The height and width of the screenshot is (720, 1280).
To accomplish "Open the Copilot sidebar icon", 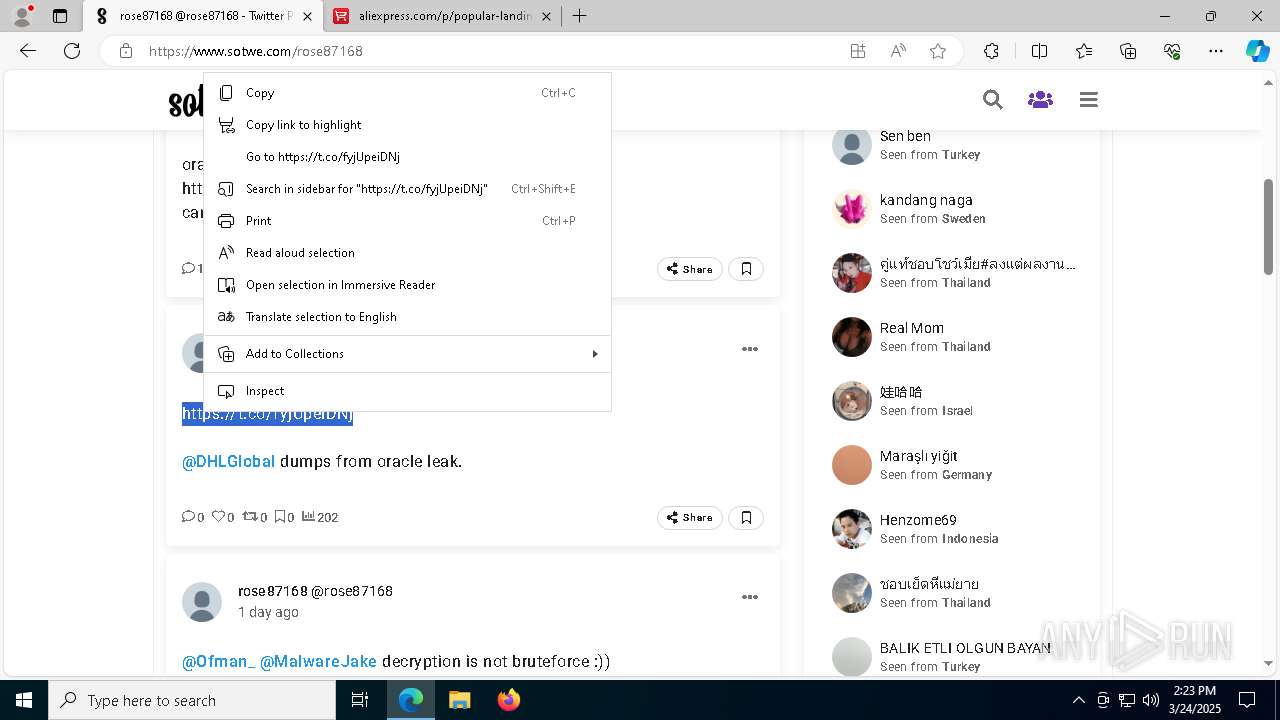I will pos(1257,51).
